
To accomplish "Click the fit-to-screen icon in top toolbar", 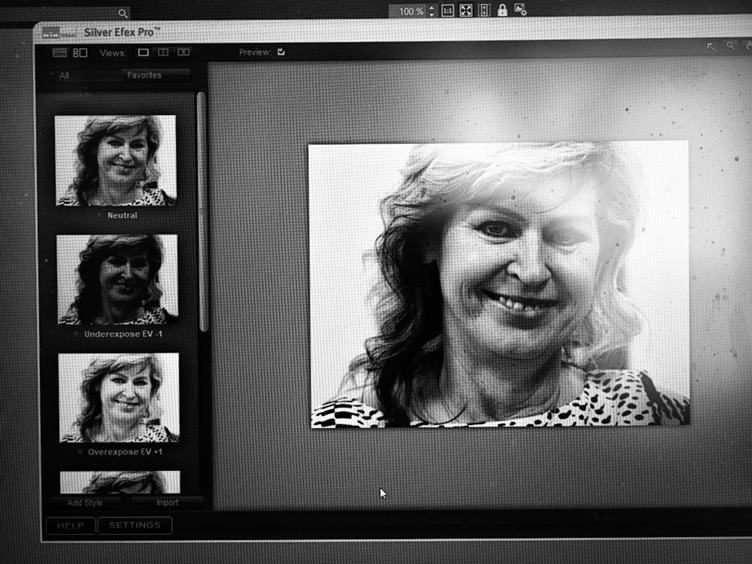I will click(x=465, y=10).
